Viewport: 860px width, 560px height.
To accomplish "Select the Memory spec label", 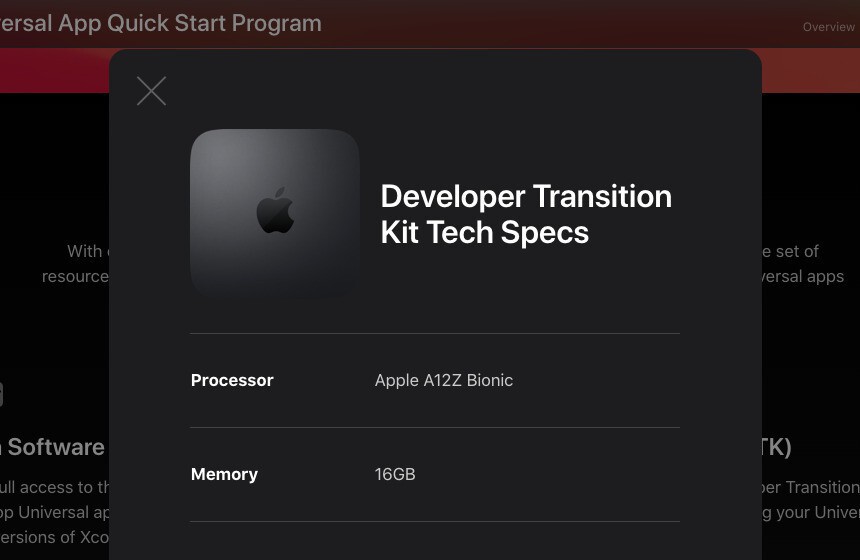I will tap(224, 474).
